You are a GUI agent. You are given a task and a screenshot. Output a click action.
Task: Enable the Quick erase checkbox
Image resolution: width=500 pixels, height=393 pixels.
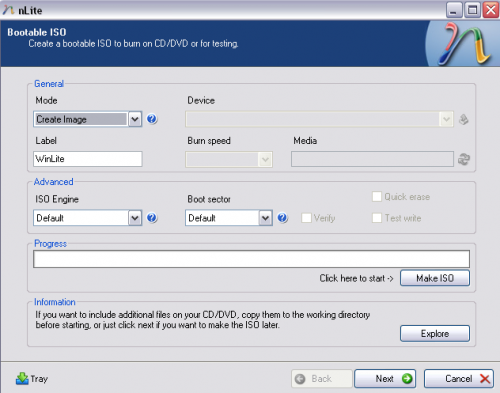click(377, 197)
